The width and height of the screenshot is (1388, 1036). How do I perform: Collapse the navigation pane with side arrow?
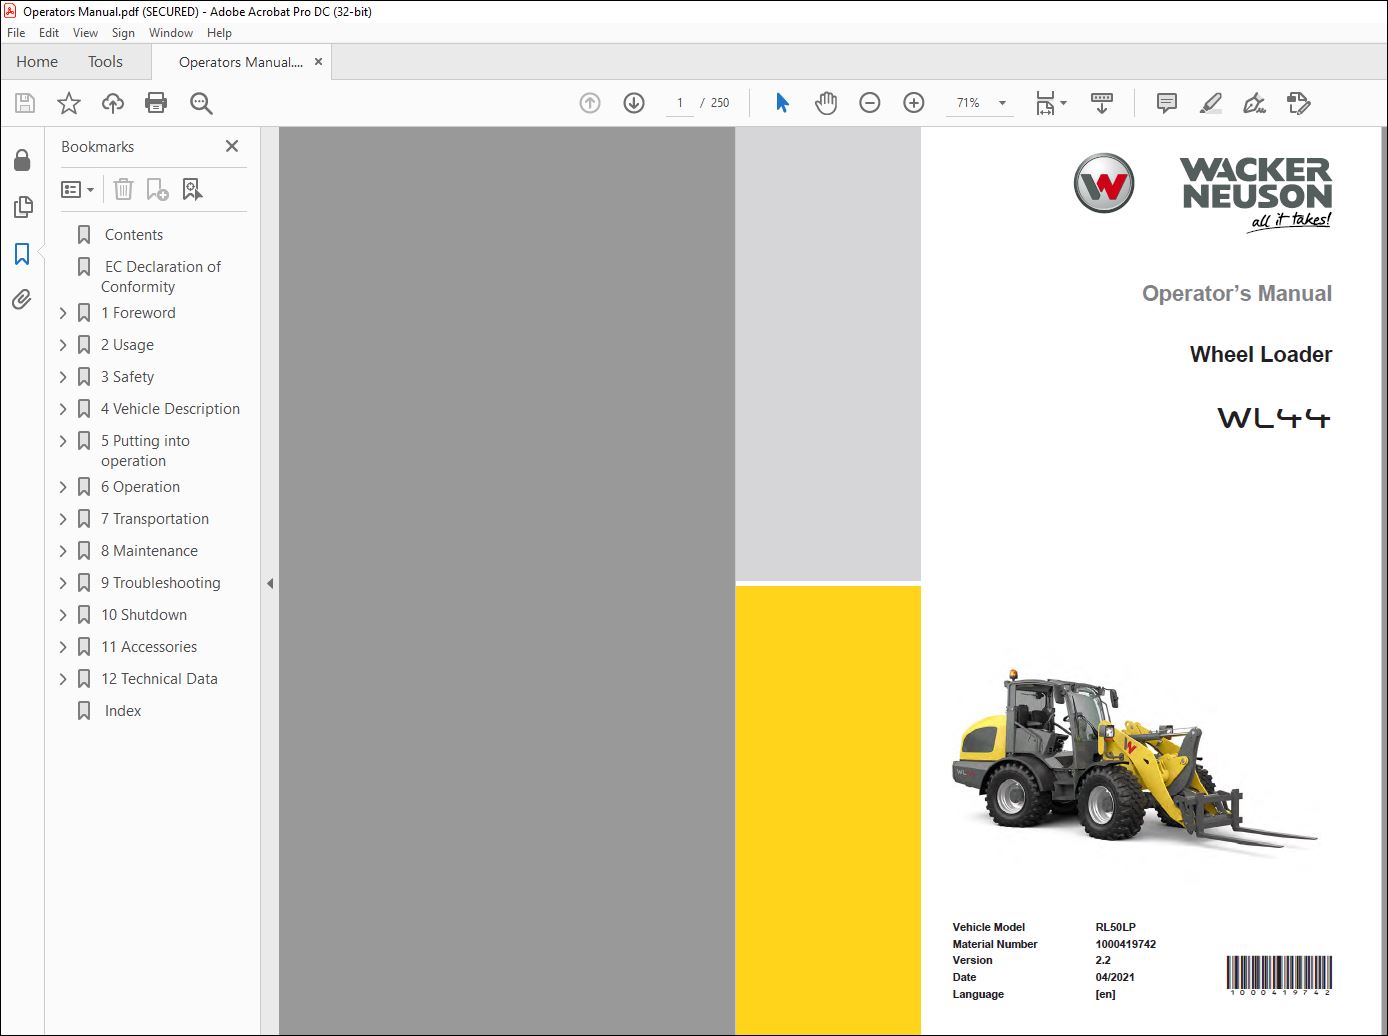(x=269, y=583)
